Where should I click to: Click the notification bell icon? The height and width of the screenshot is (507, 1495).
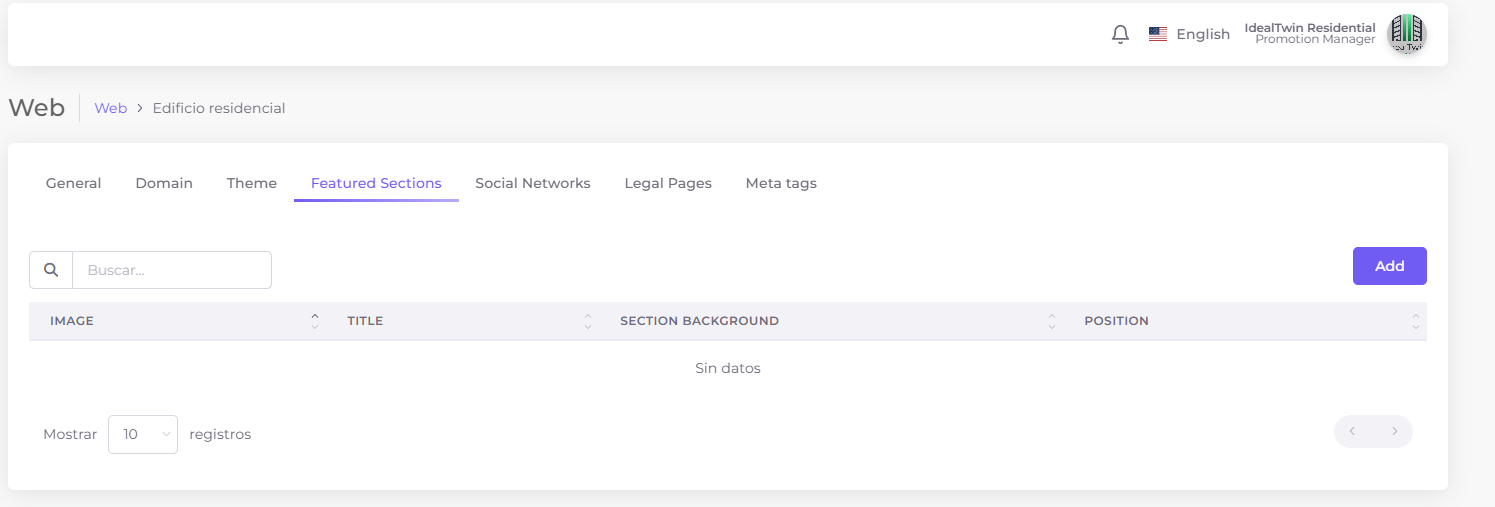1120,34
